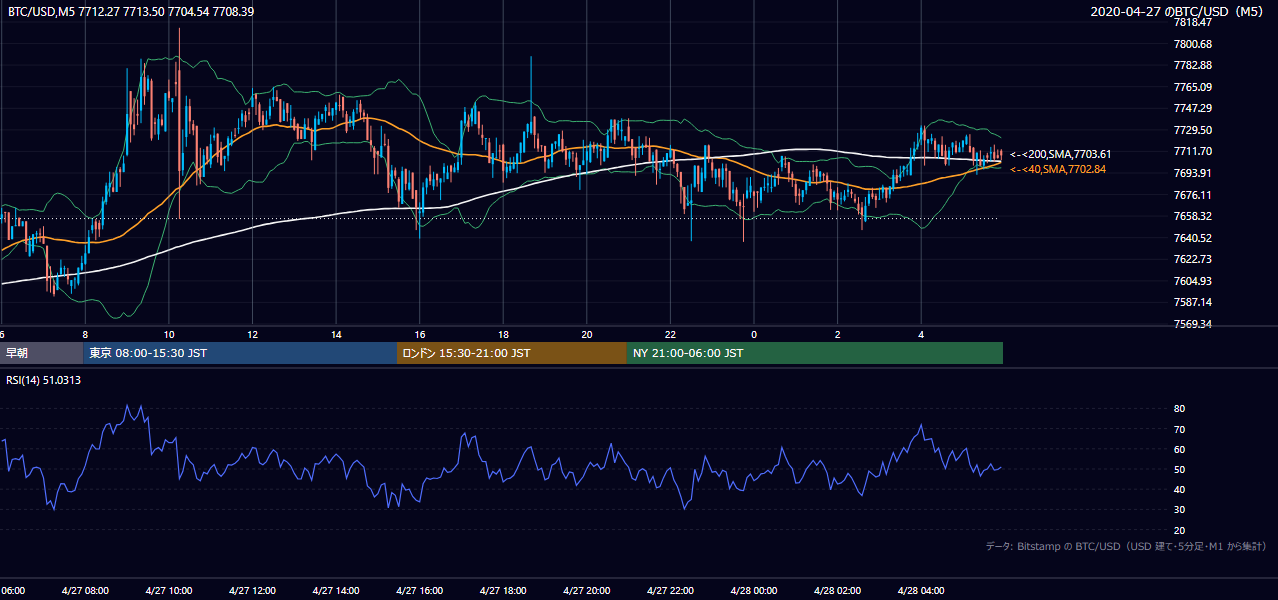Click the 4/27 10:00 bottom time label
The height and width of the screenshot is (600, 1278).
(168, 591)
